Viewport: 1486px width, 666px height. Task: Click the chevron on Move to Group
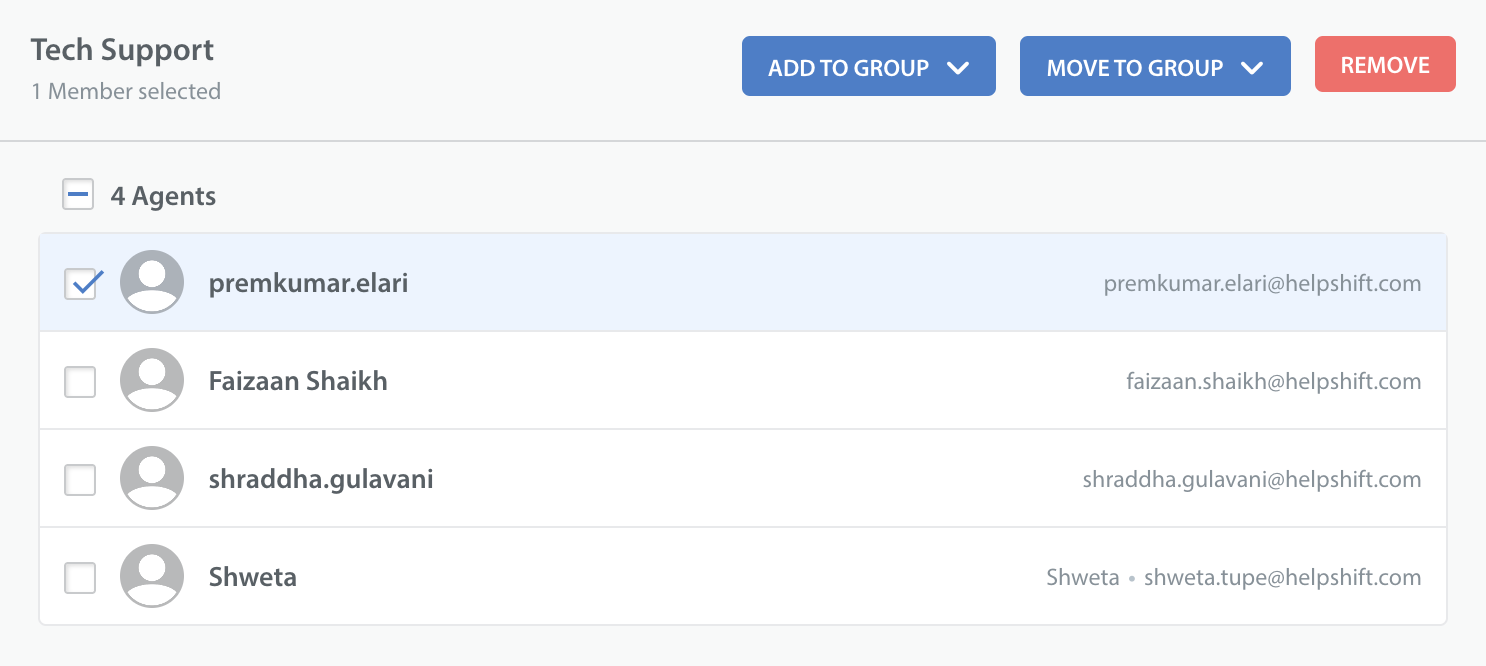(x=1251, y=68)
